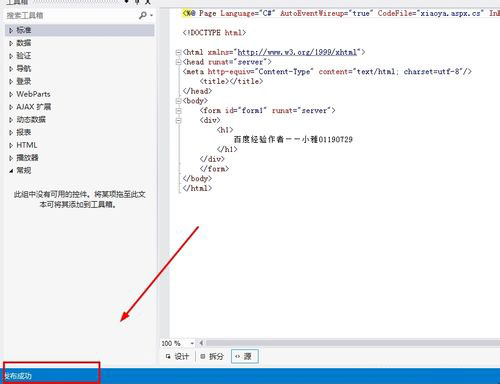Screen dimensions: 500x384
Task: Open the w3.org xhtml namespace link
Action: [x=297, y=52]
